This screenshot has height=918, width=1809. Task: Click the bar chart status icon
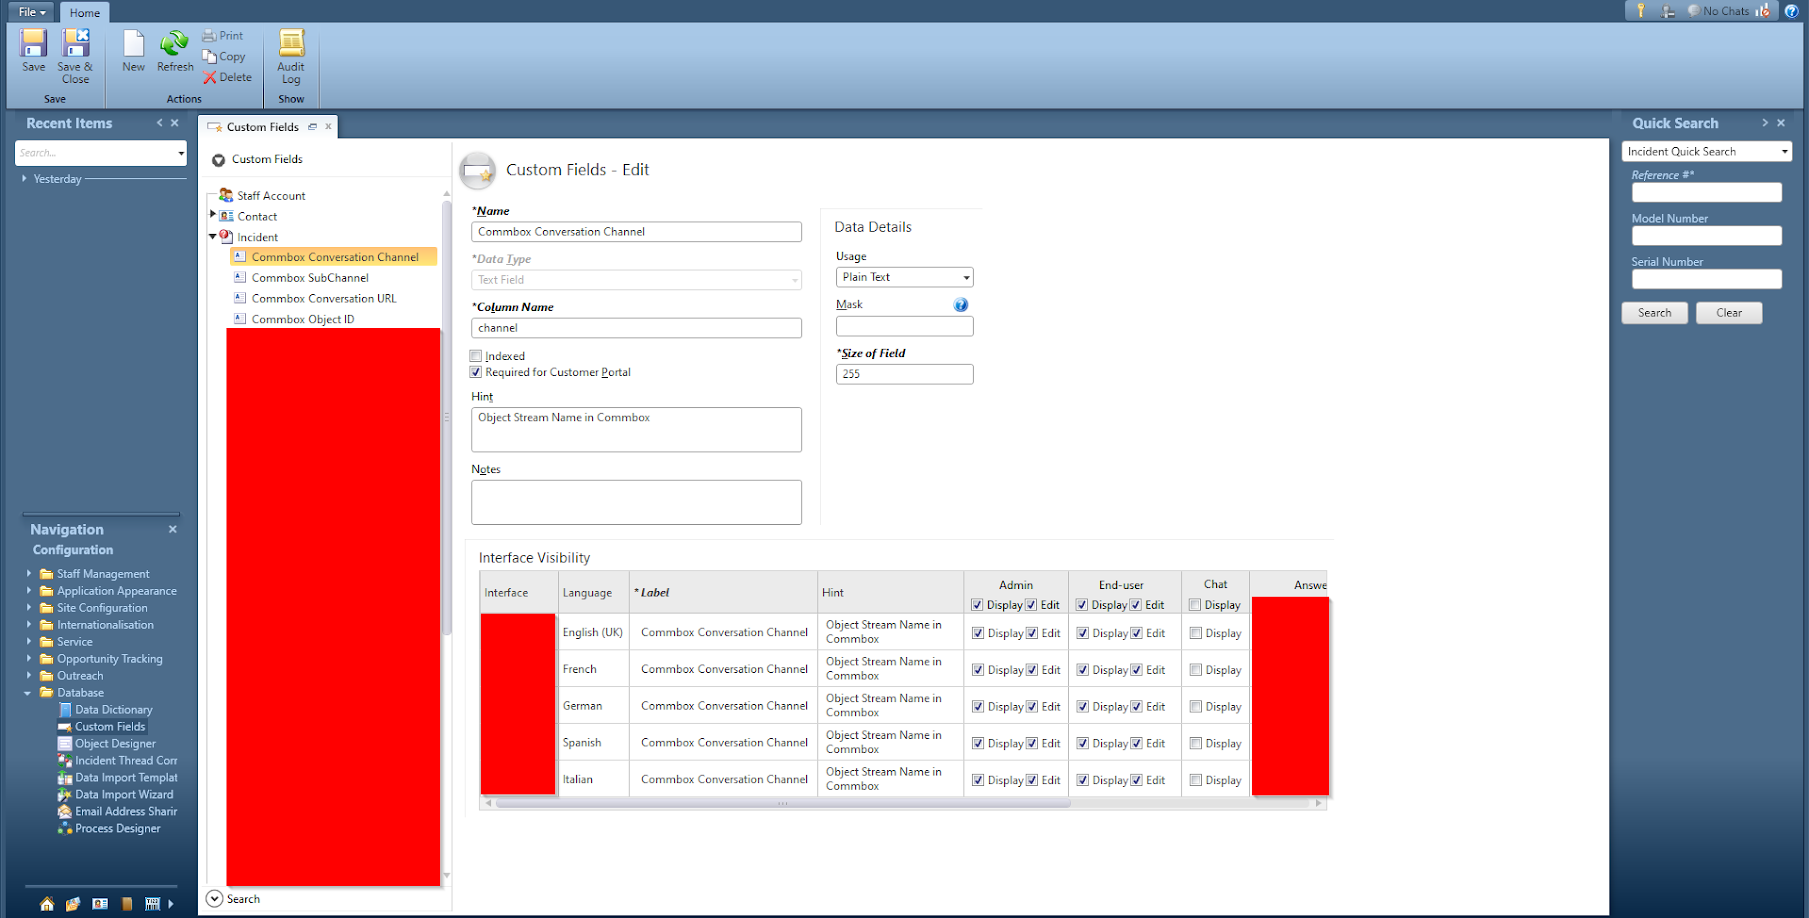[x=1763, y=11]
